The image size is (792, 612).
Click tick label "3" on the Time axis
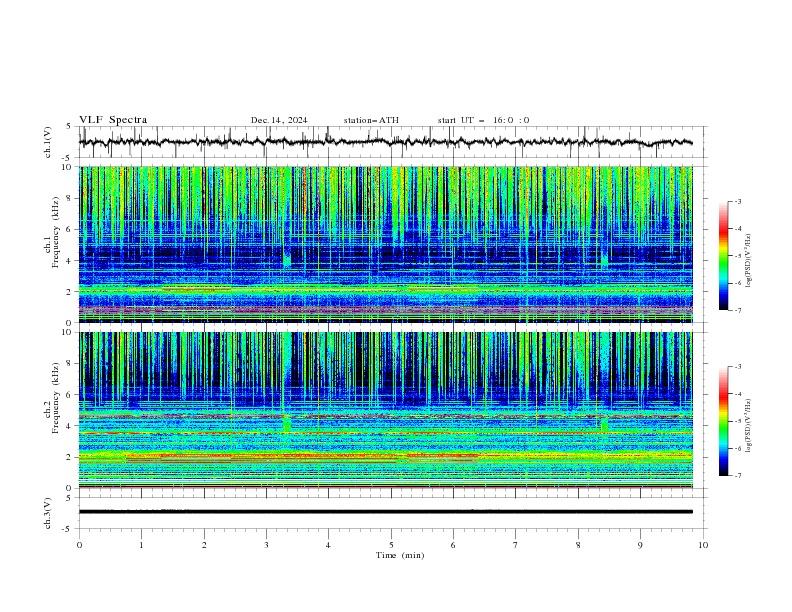tap(266, 545)
